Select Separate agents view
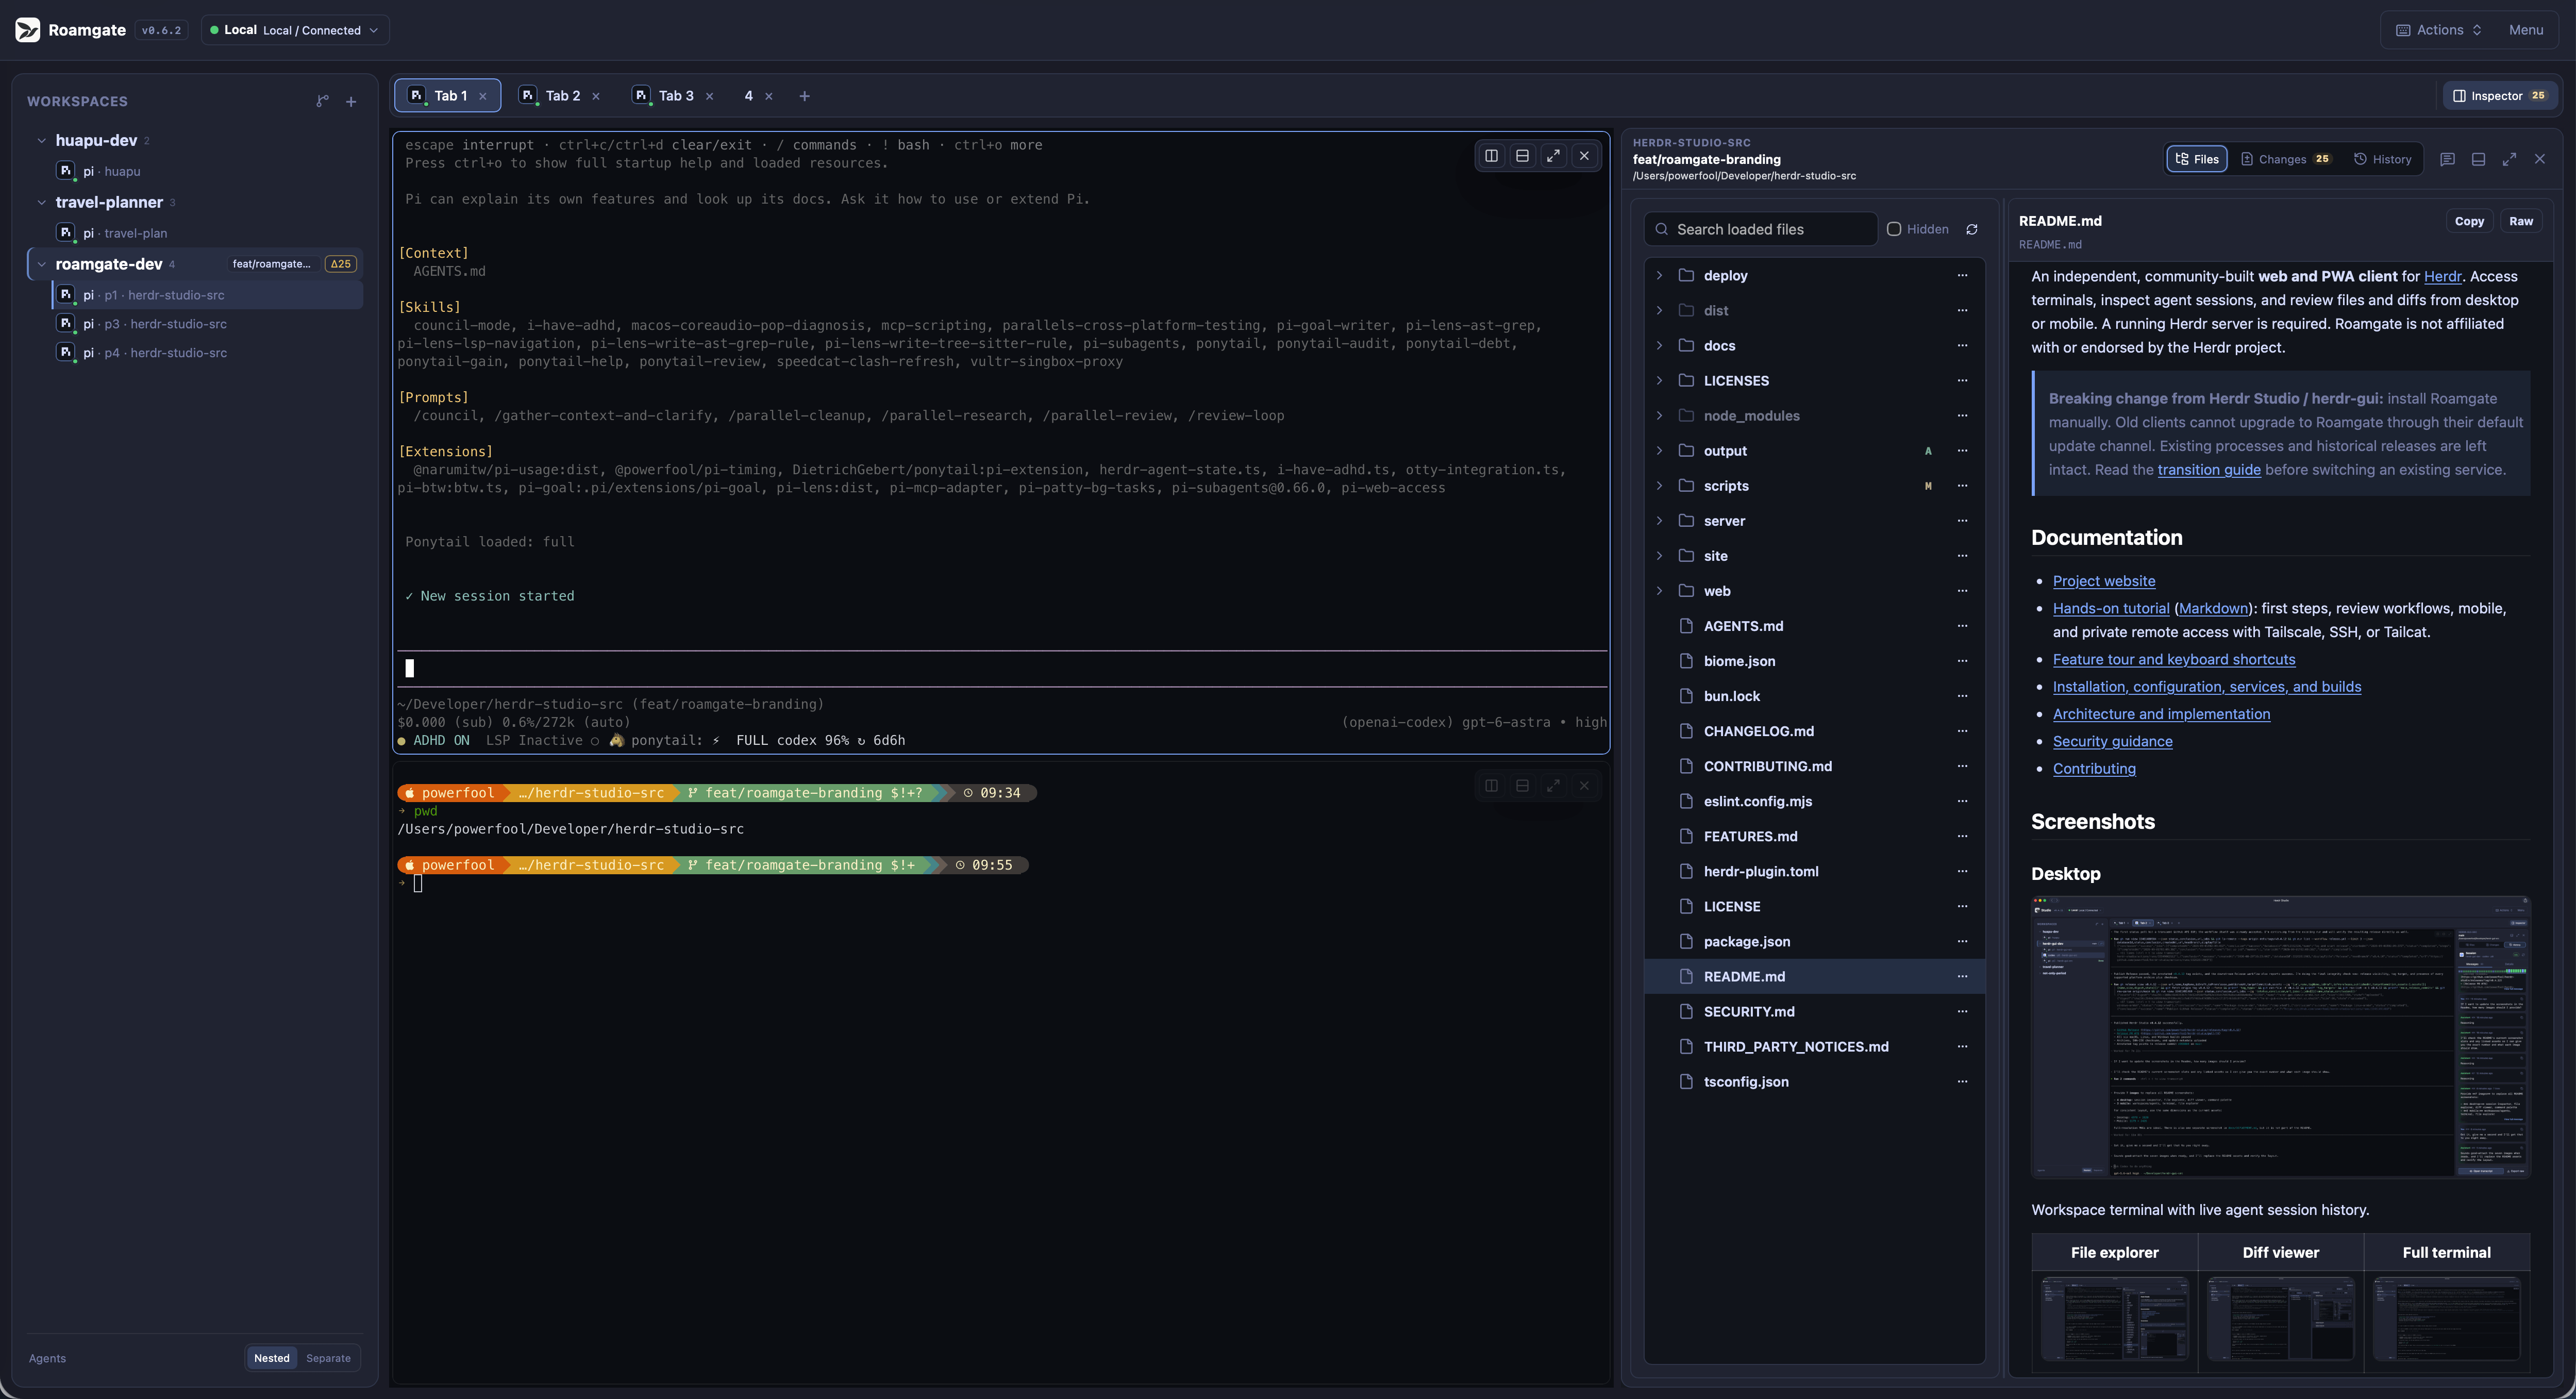The height and width of the screenshot is (1399, 2576). pyautogui.click(x=328, y=1358)
